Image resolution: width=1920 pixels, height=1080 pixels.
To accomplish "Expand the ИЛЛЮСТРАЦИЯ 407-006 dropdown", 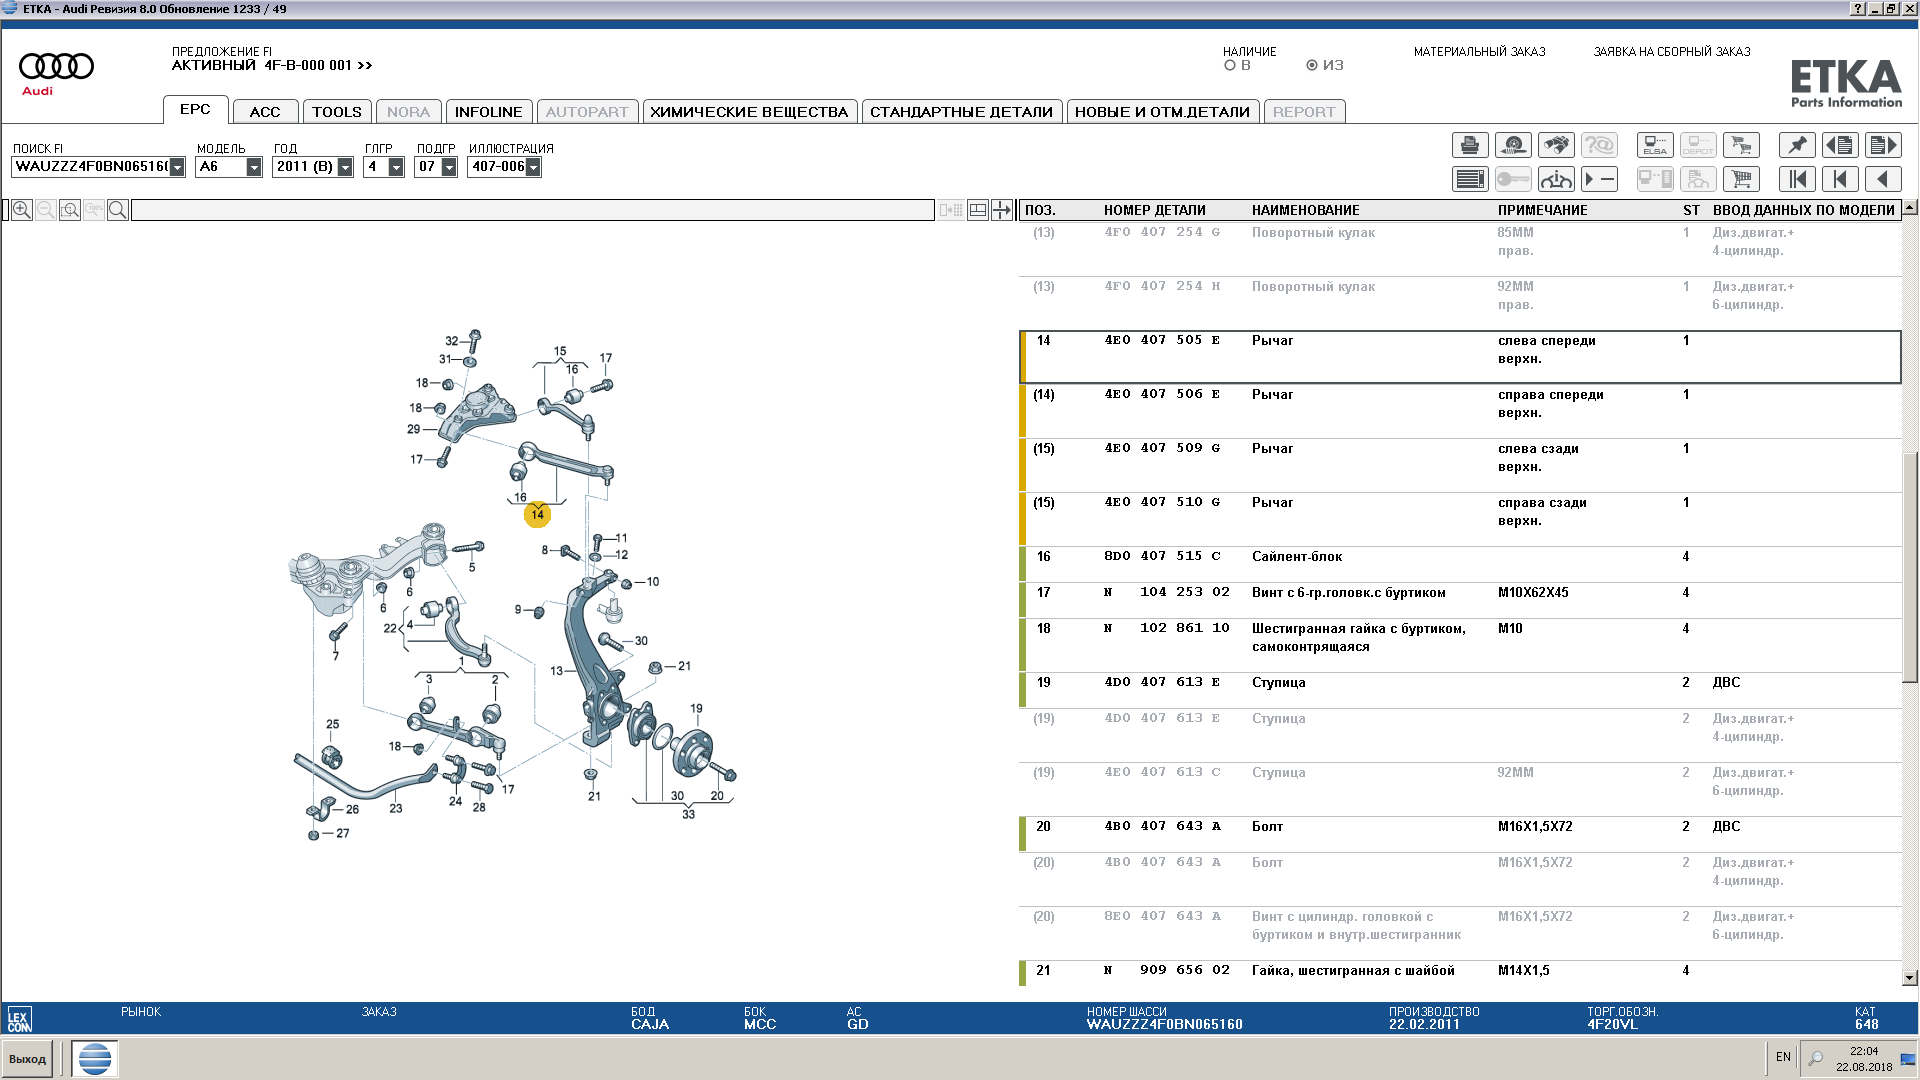I will (533, 167).
